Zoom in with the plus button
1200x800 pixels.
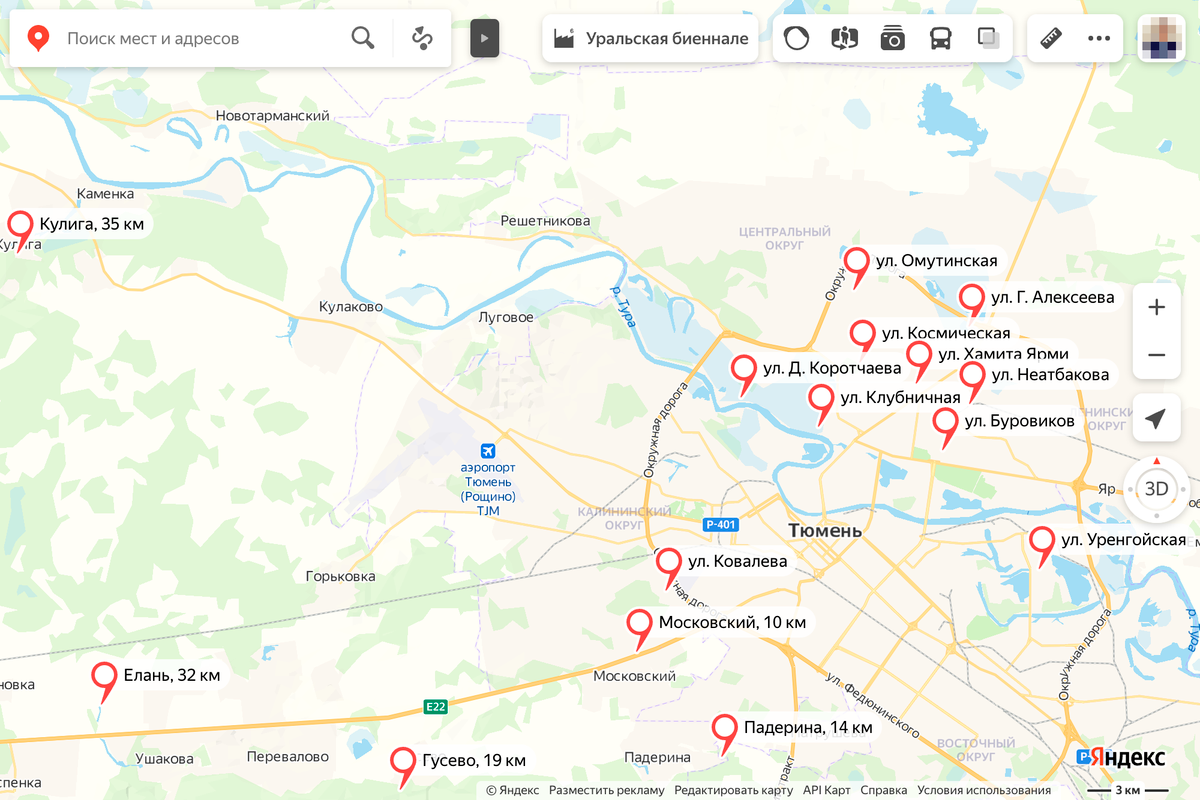[1156, 307]
